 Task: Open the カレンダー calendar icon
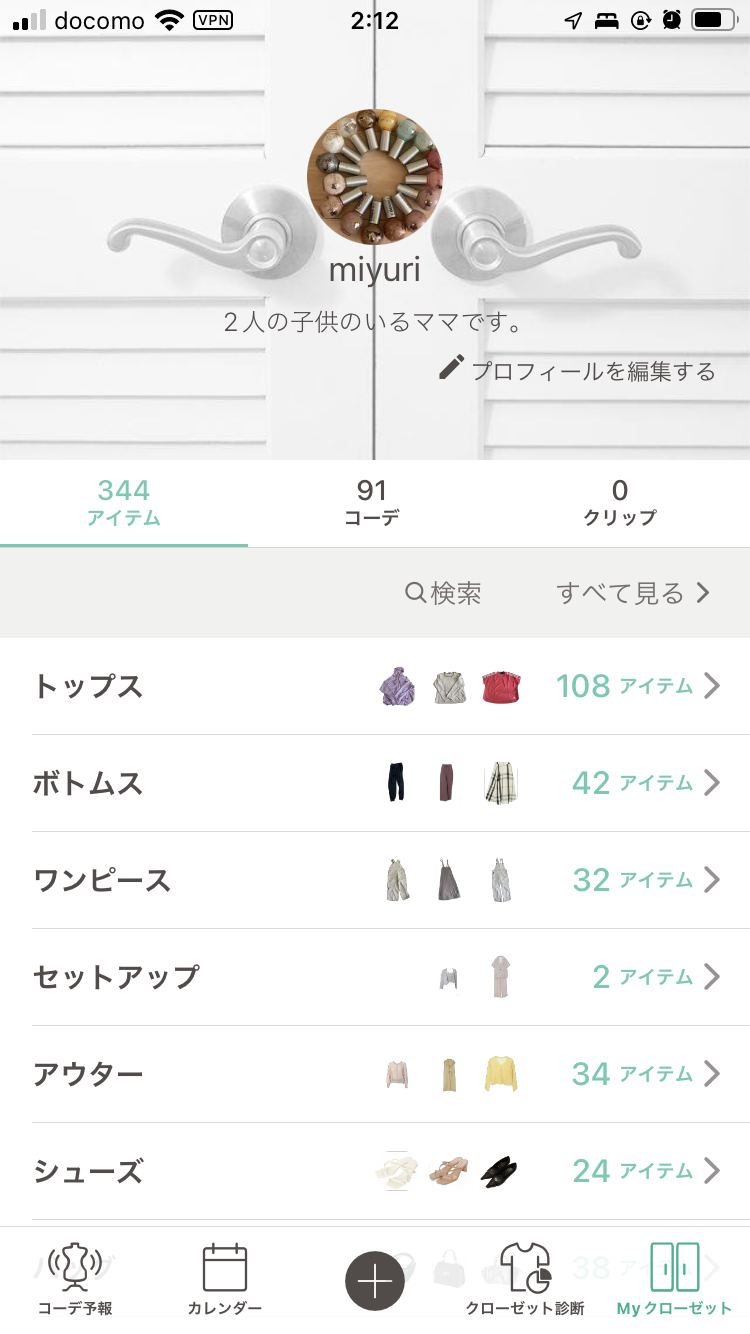pyautogui.click(x=224, y=1268)
